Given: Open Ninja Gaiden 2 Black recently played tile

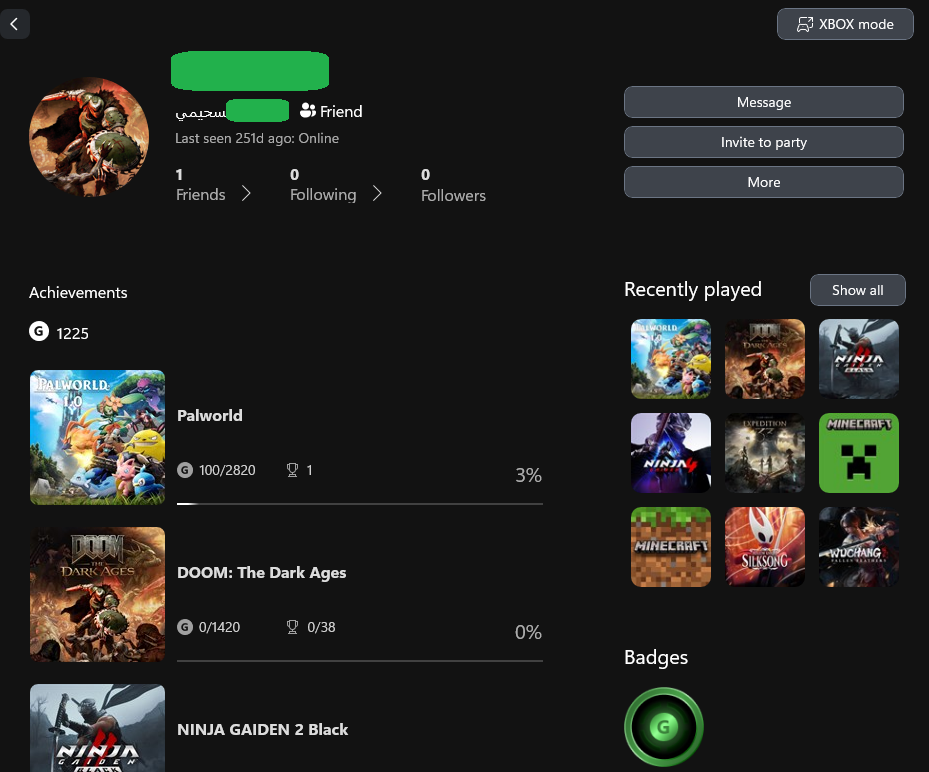Looking at the screenshot, I should [858, 359].
